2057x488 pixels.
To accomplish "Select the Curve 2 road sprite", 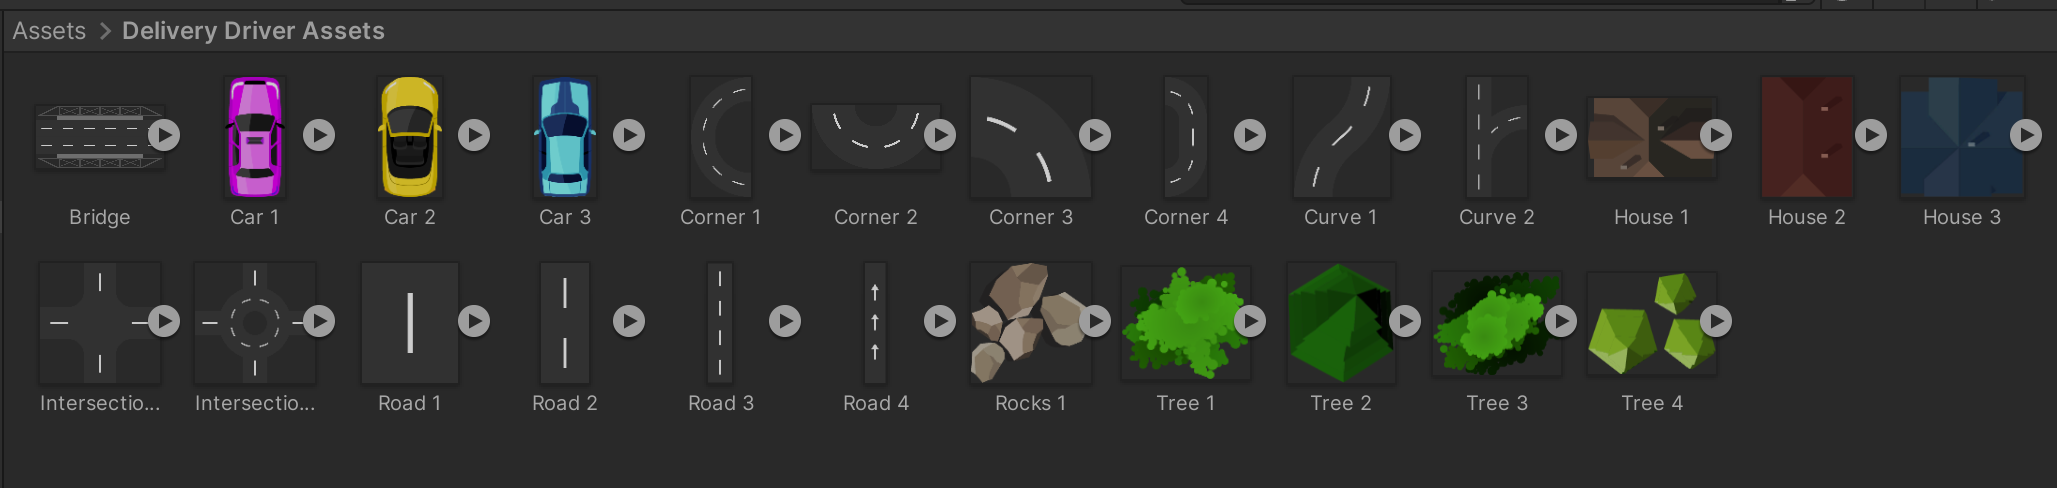I will pos(1496,137).
